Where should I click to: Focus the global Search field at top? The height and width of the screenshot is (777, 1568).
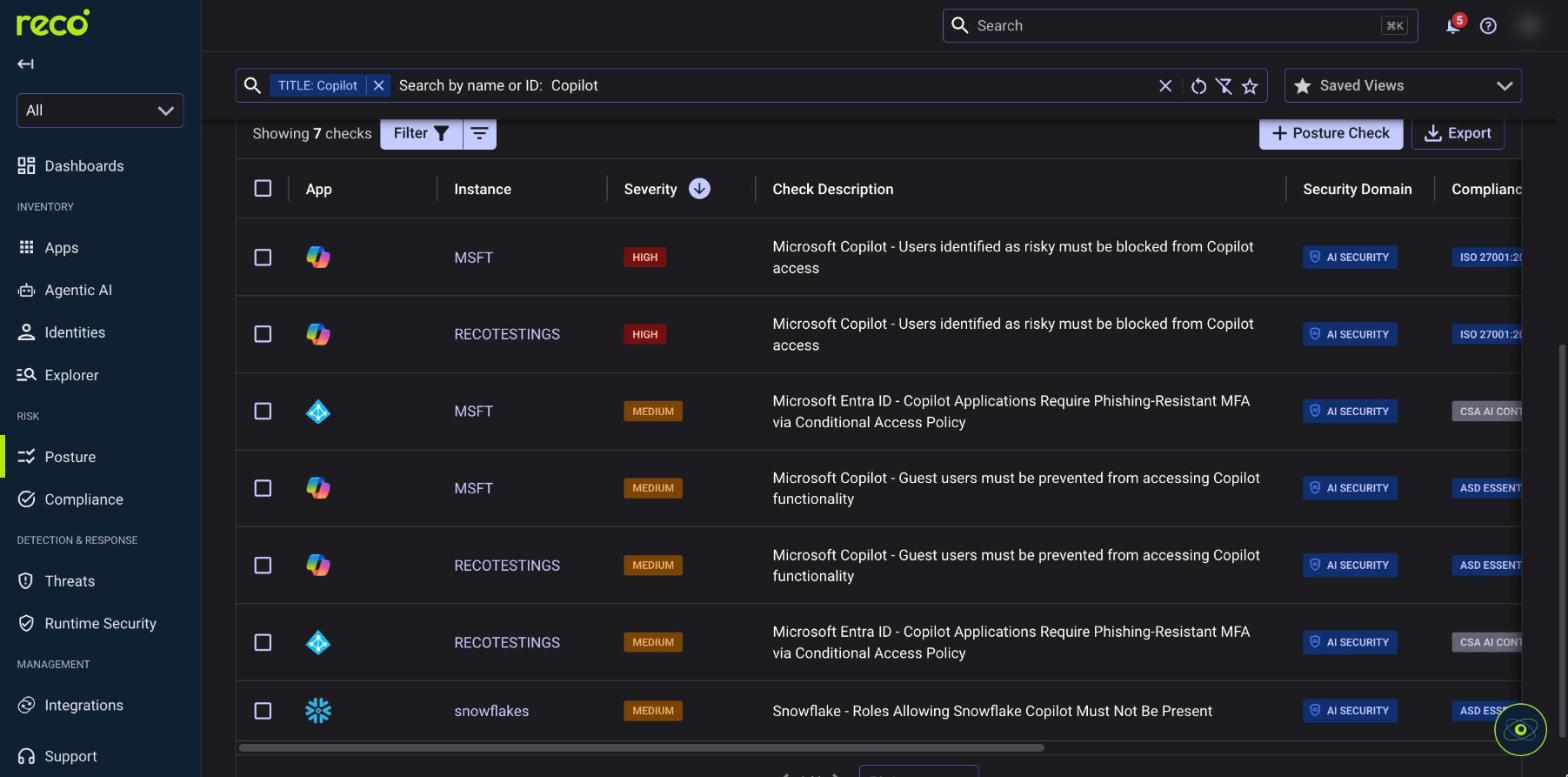(x=1180, y=26)
